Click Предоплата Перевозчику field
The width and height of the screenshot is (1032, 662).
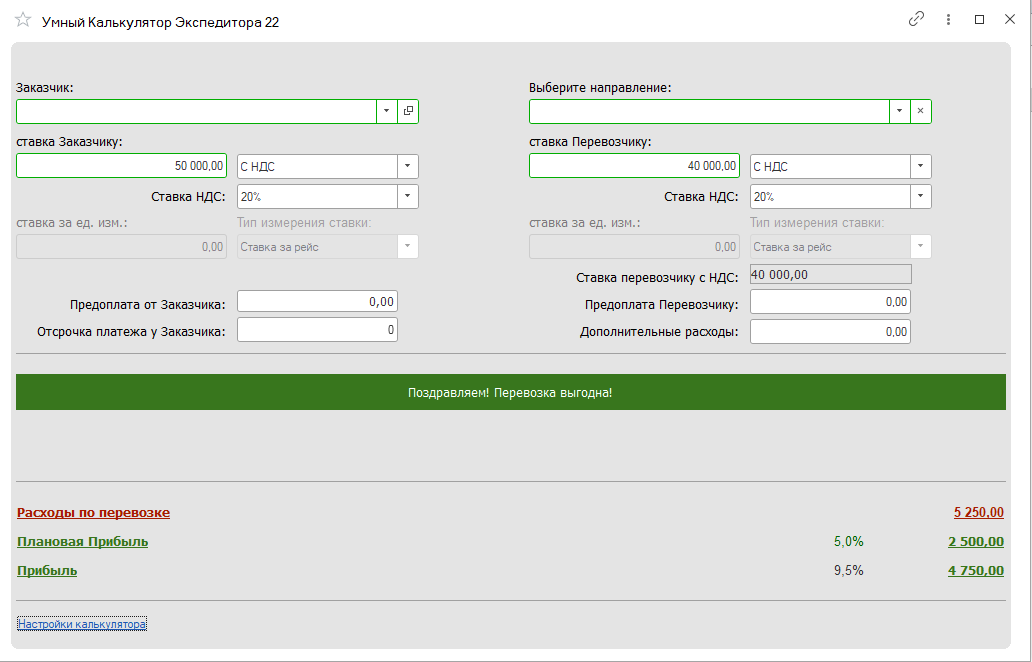(830, 301)
